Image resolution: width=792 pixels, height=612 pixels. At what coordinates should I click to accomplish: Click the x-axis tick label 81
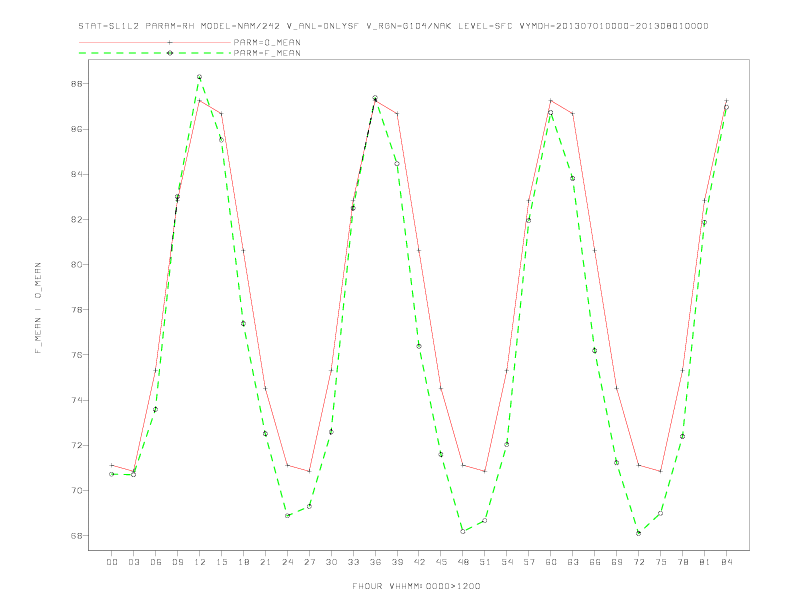coord(705,562)
